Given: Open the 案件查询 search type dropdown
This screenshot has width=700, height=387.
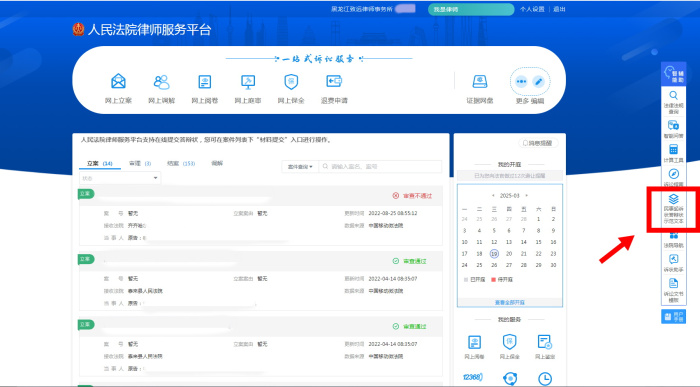Looking at the screenshot, I should coord(300,166).
